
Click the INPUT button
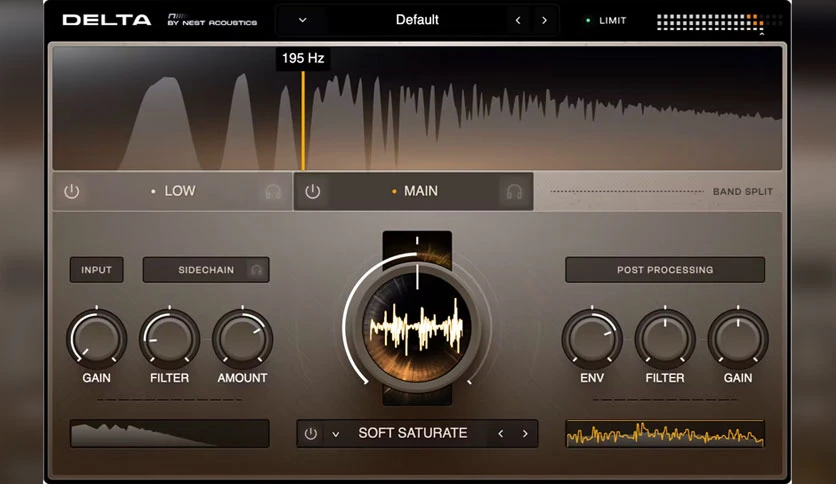click(97, 270)
